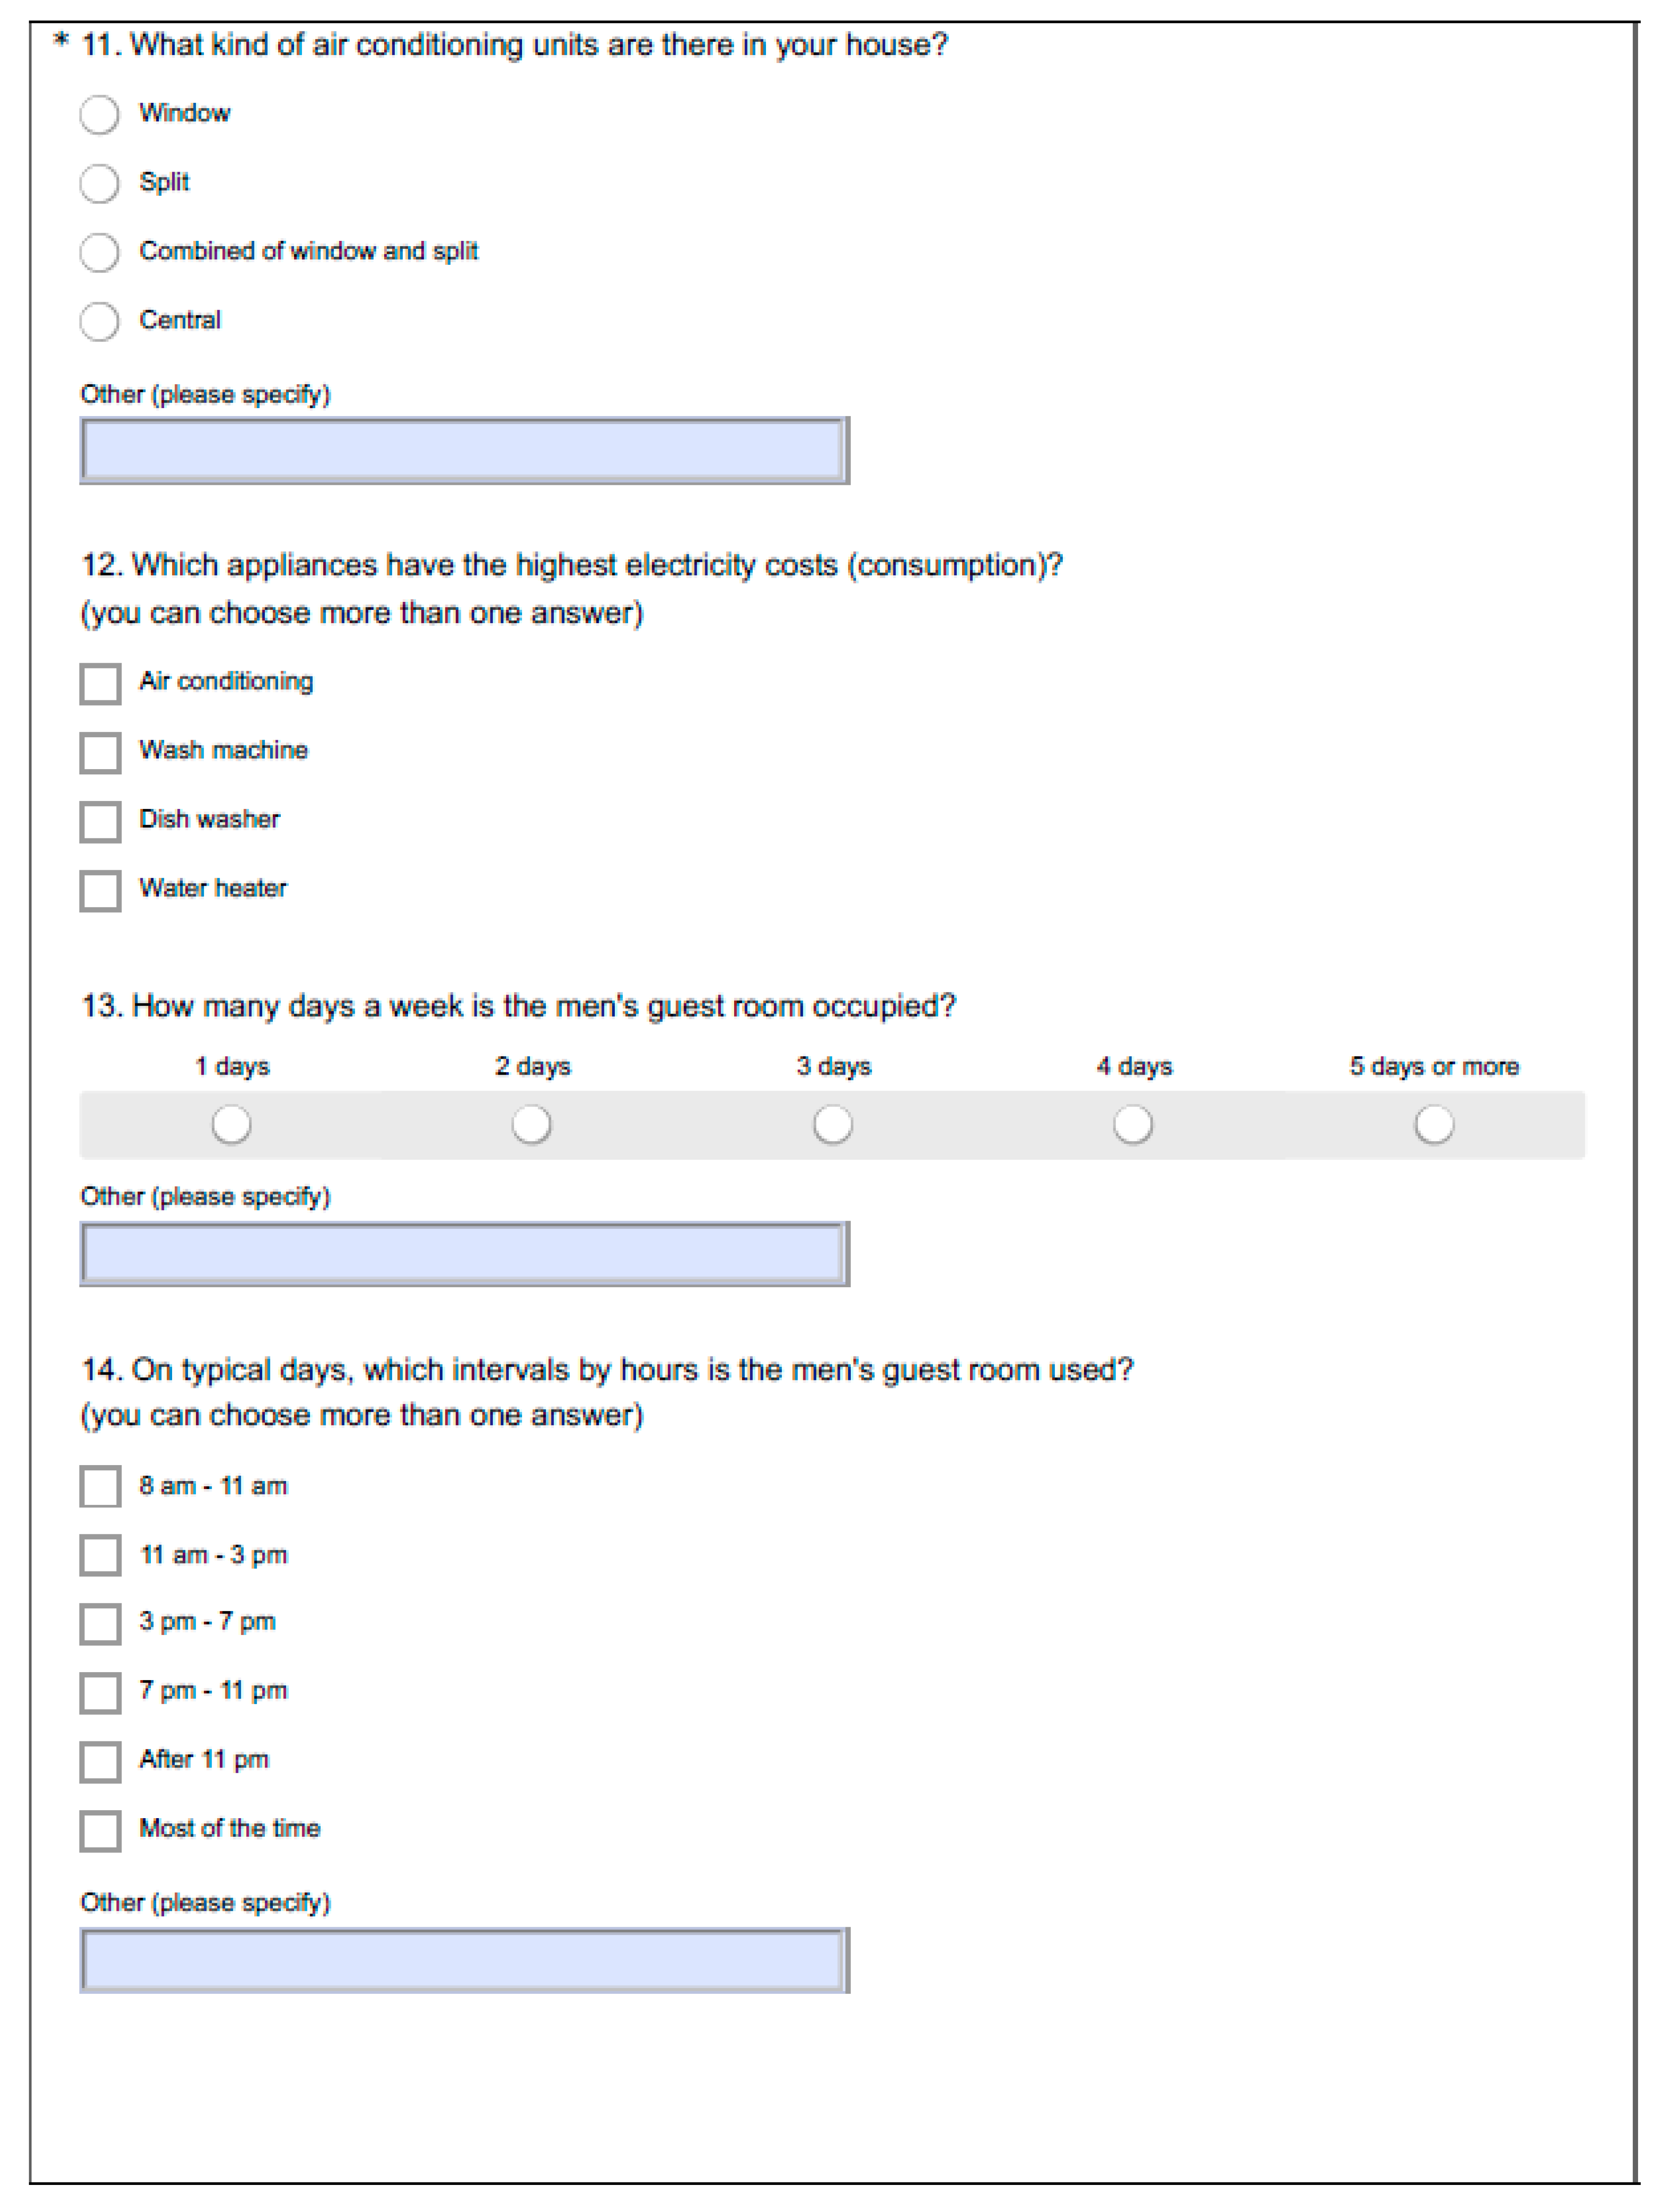Pick the Central air conditioning option
The width and height of the screenshot is (1658, 2212).
99,321
